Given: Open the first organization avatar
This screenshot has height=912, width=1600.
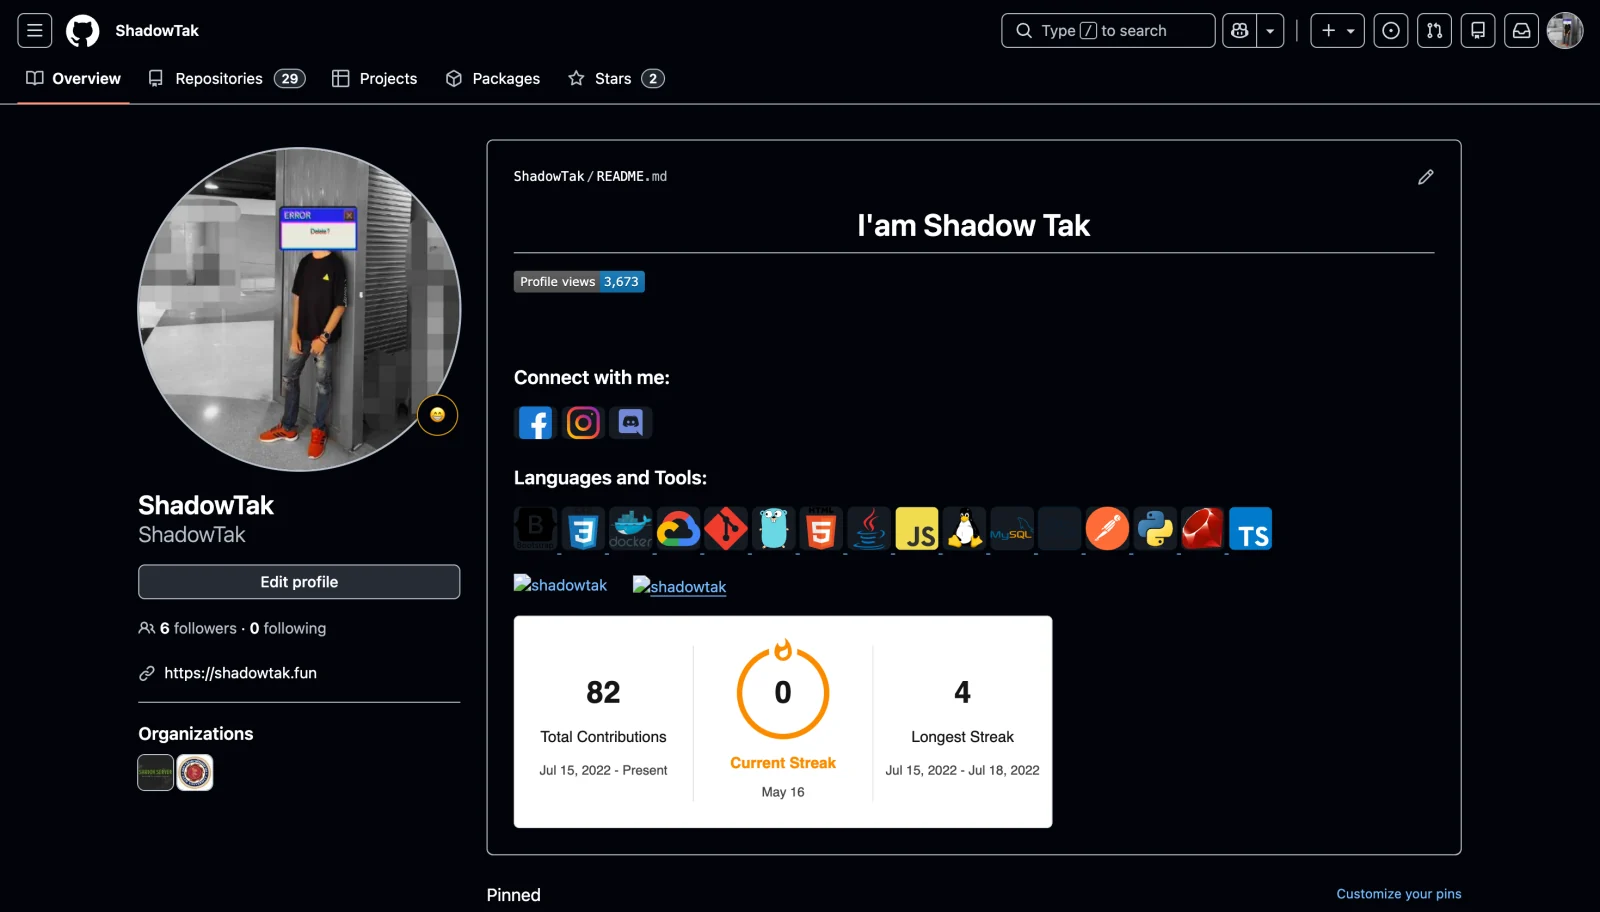Looking at the screenshot, I should tap(156, 772).
